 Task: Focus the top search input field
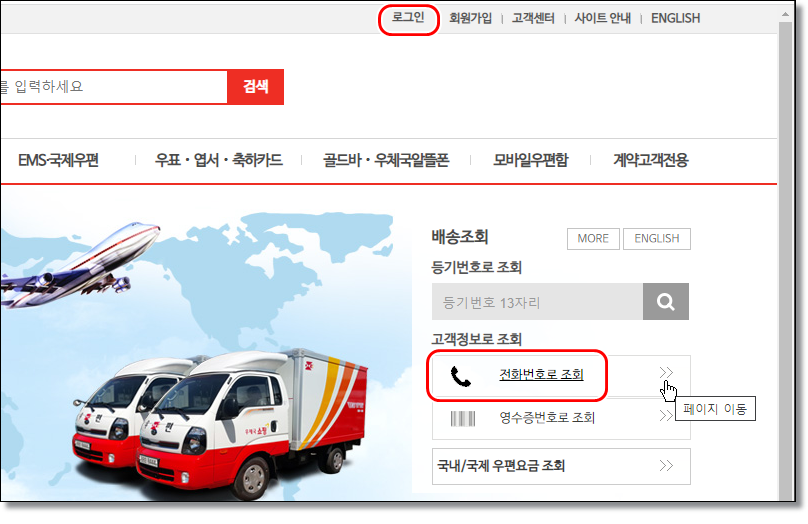113,87
